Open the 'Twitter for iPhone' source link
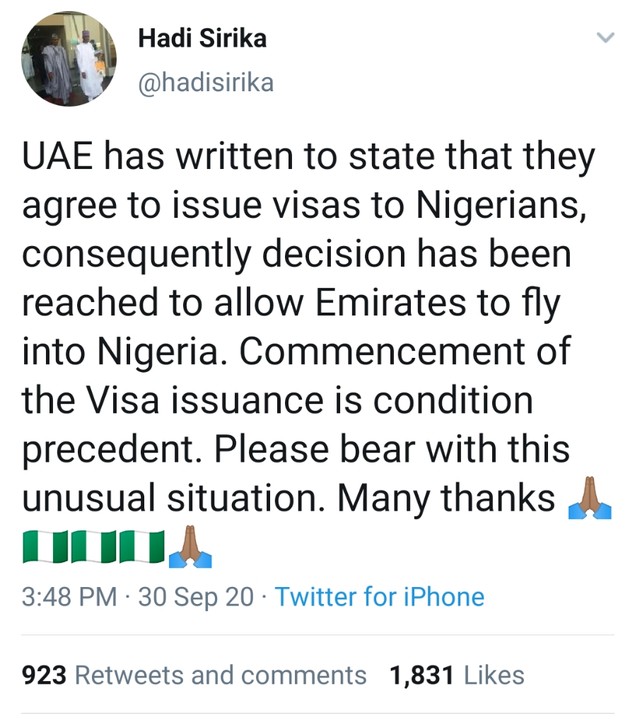The image size is (635, 720). (x=379, y=598)
